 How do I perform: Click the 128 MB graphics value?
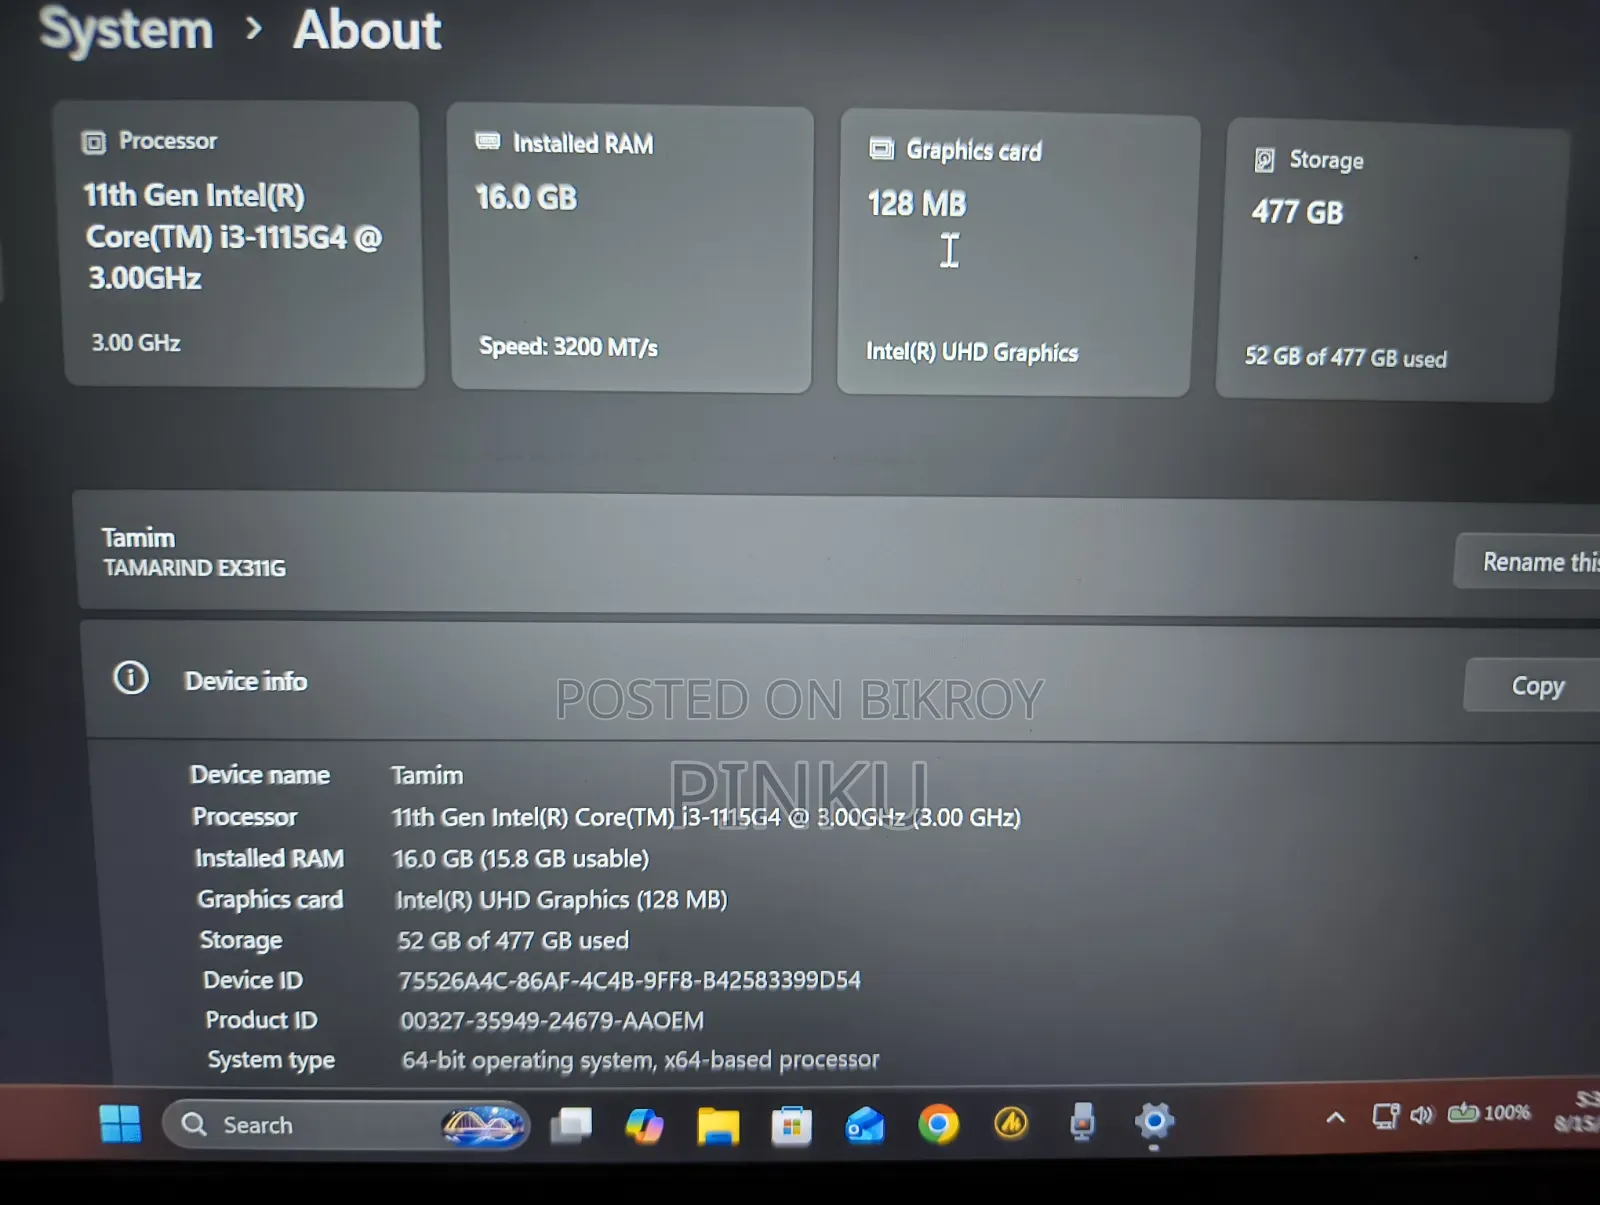(917, 204)
